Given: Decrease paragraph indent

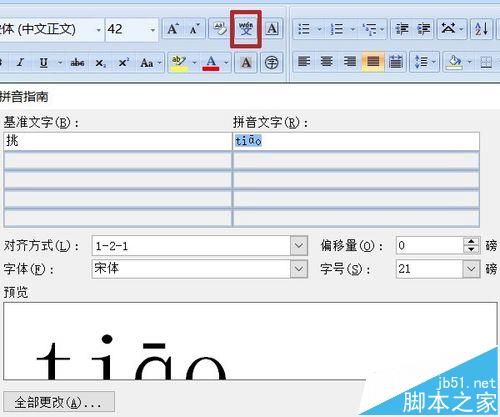Looking at the screenshot, I should pyautogui.click(x=402, y=29).
